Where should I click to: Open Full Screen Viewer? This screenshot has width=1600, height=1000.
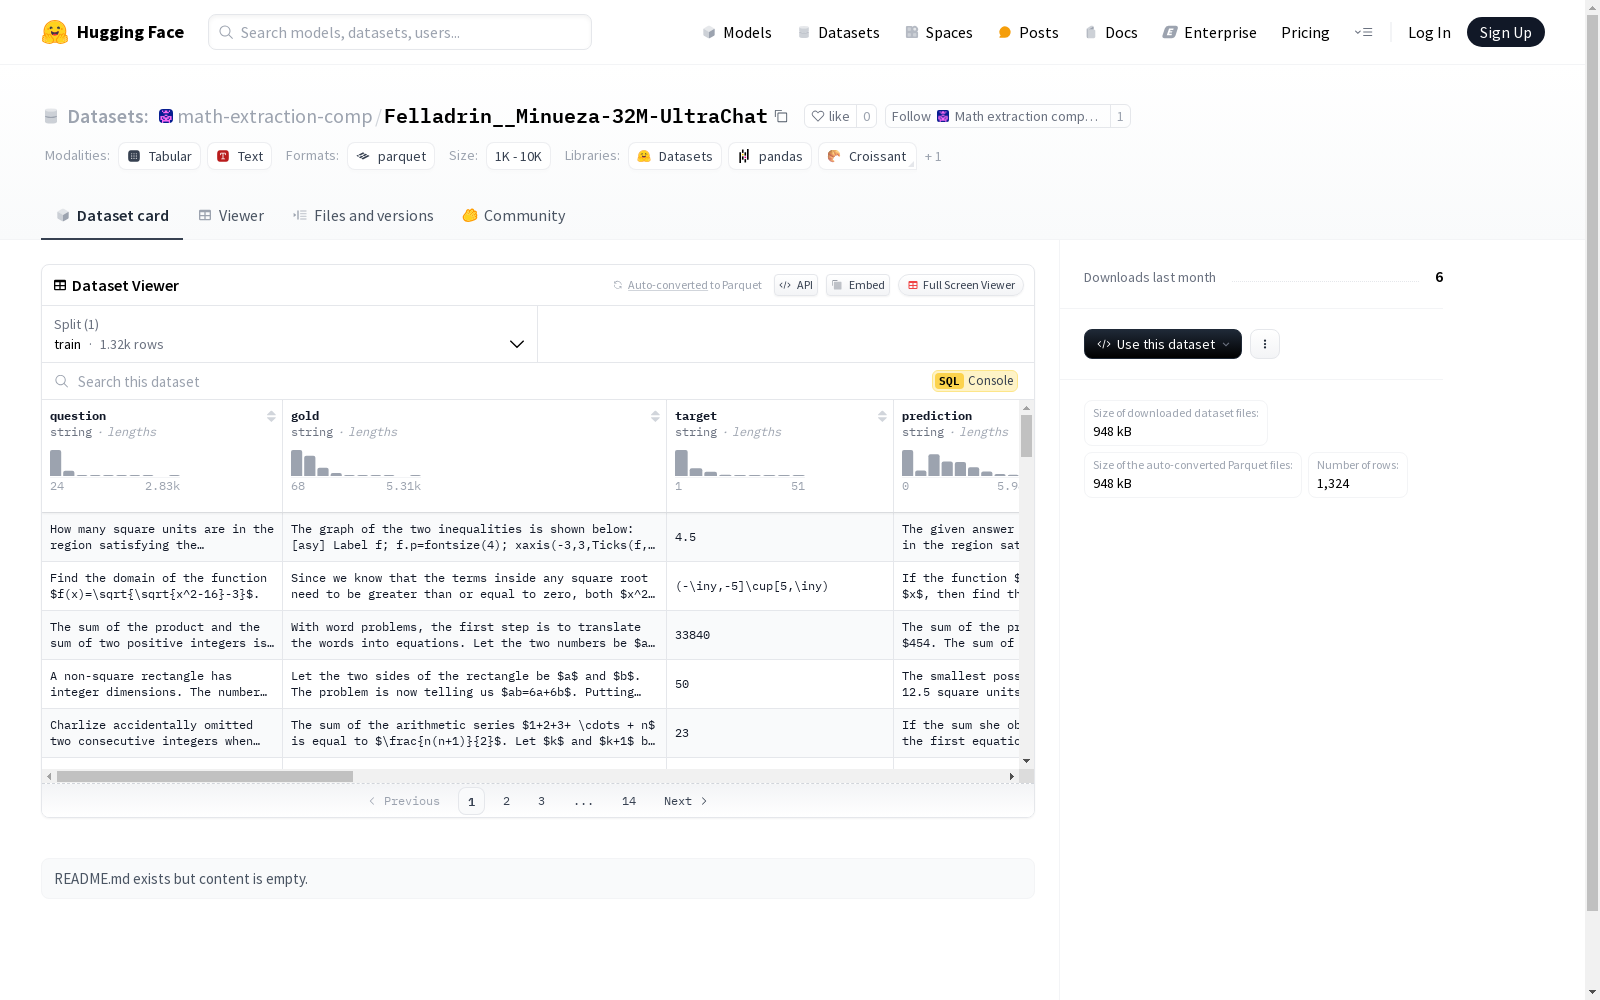pyautogui.click(x=961, y=285)
